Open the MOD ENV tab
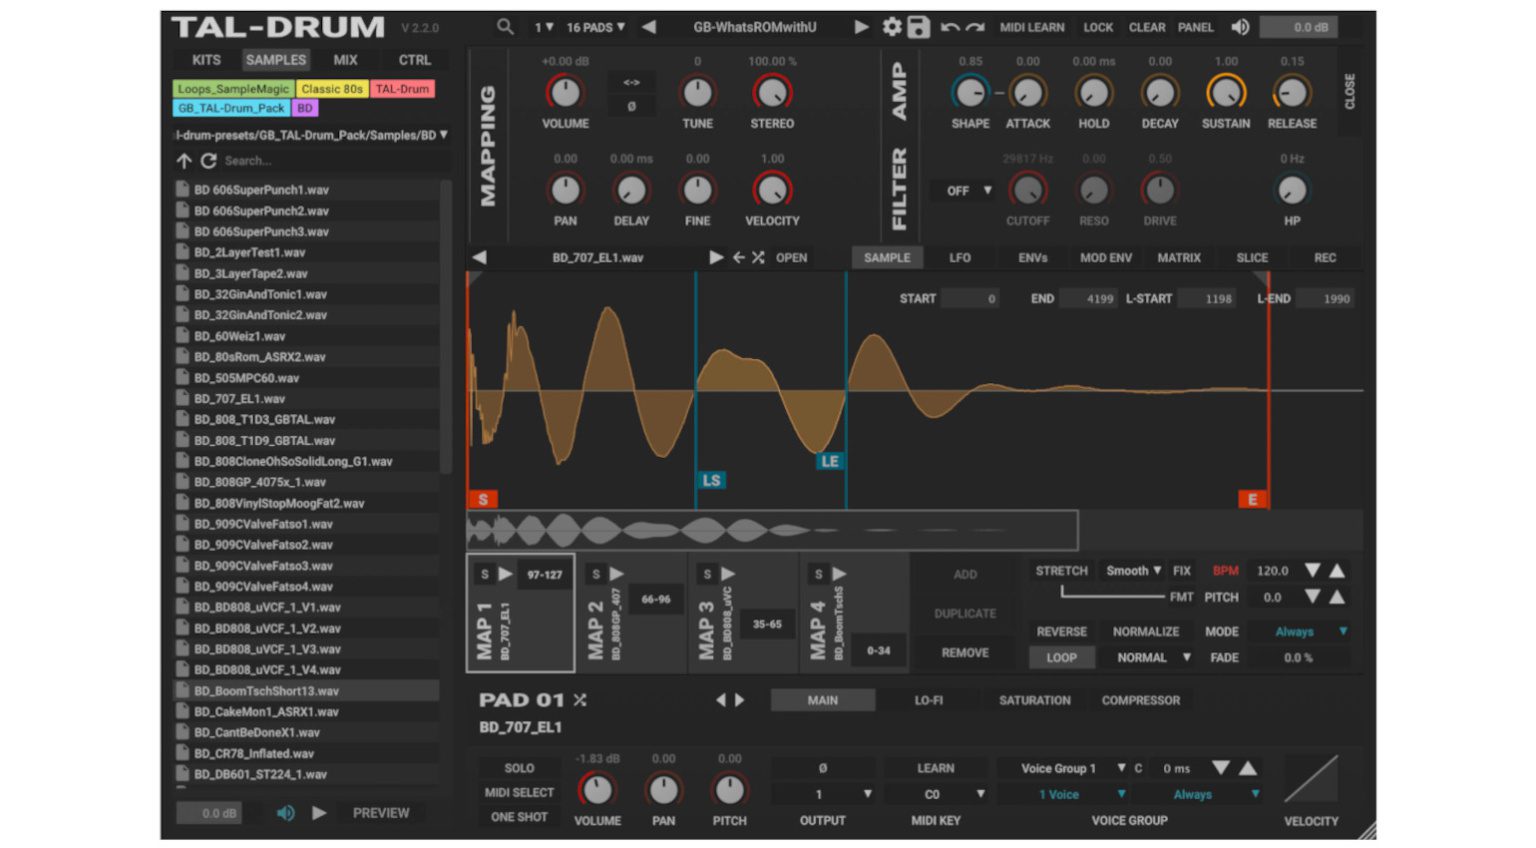 (1104, 257)
